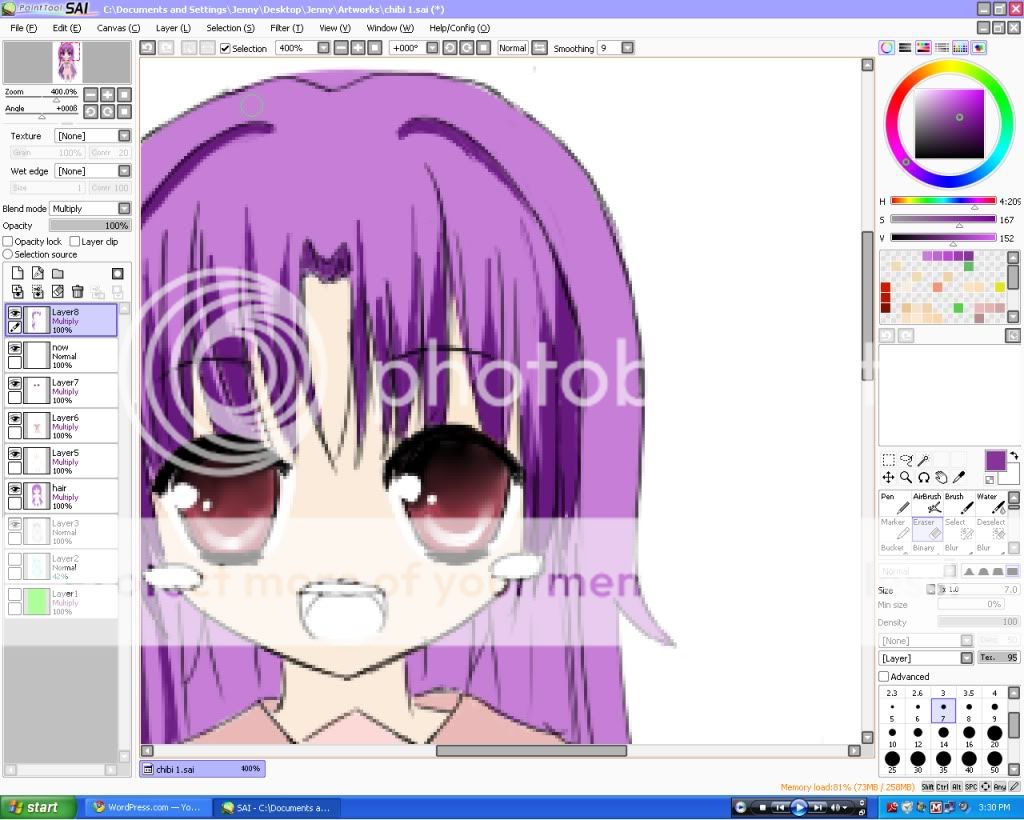Viewport: 1024px width, 820px height.
Task: Pick the Water brush tool
Action: tap(990, 503)
